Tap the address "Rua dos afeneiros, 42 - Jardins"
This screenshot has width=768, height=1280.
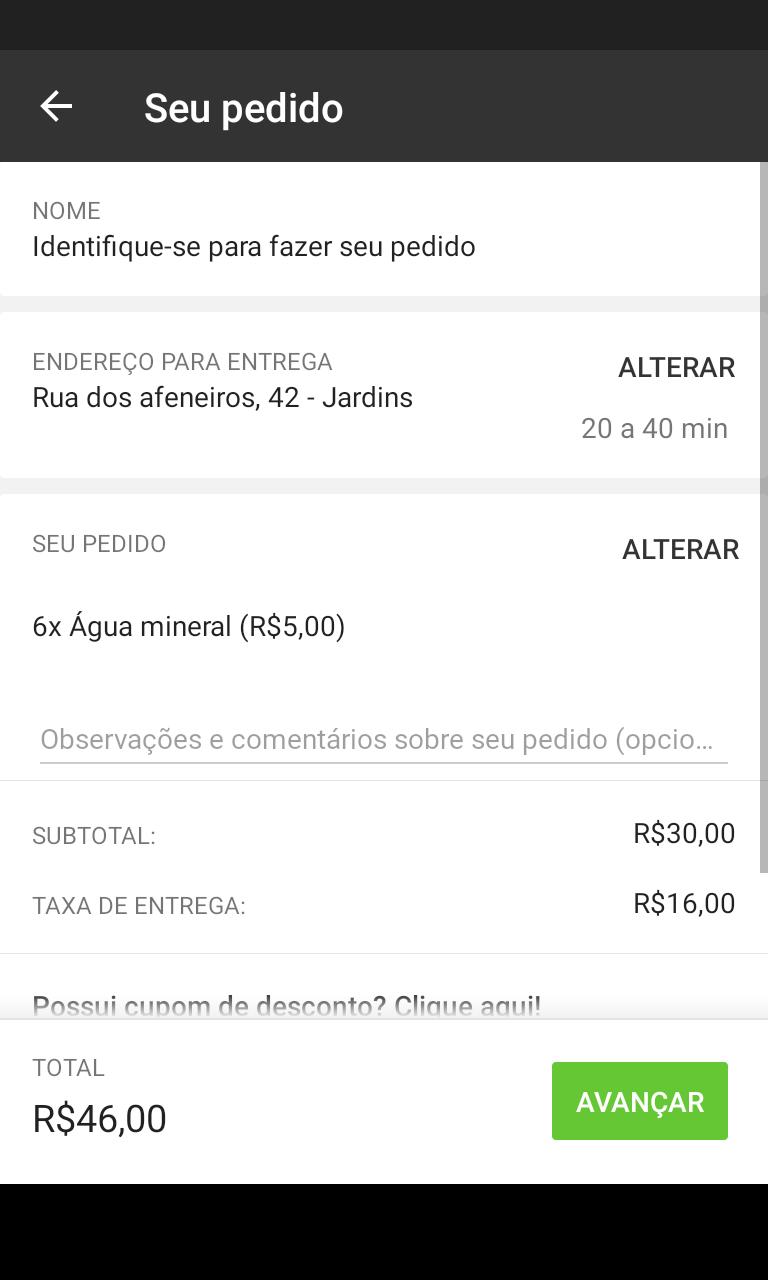(223, 398)
